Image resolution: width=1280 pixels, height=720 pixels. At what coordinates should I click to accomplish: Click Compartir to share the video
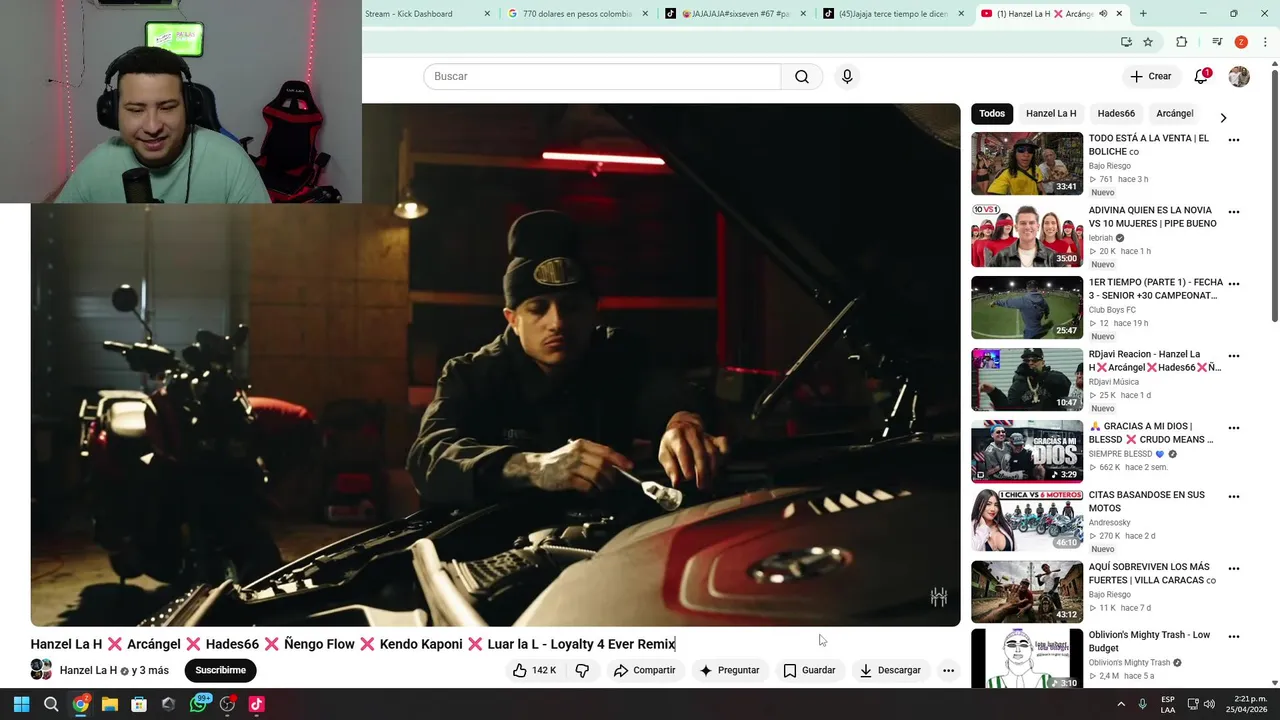pos(645,670)
